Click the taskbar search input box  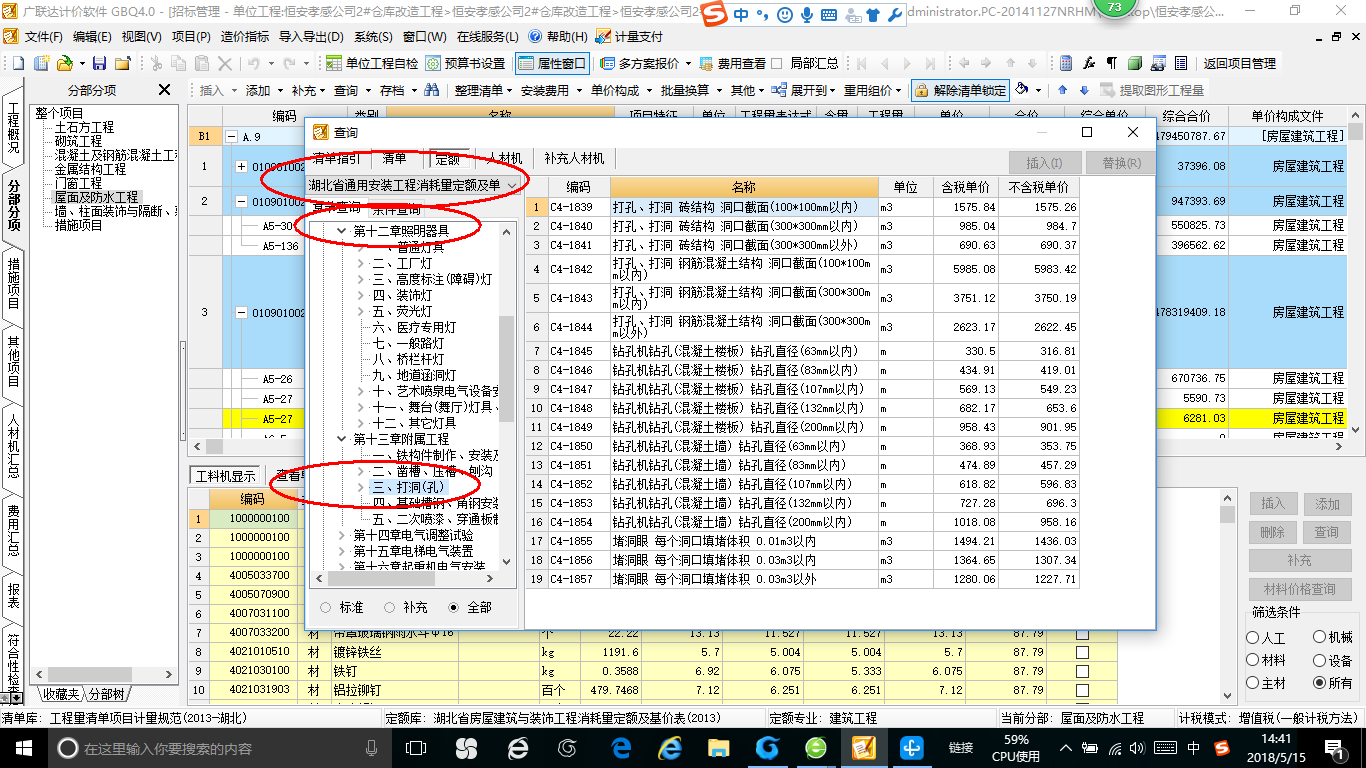tap(215, 748)
